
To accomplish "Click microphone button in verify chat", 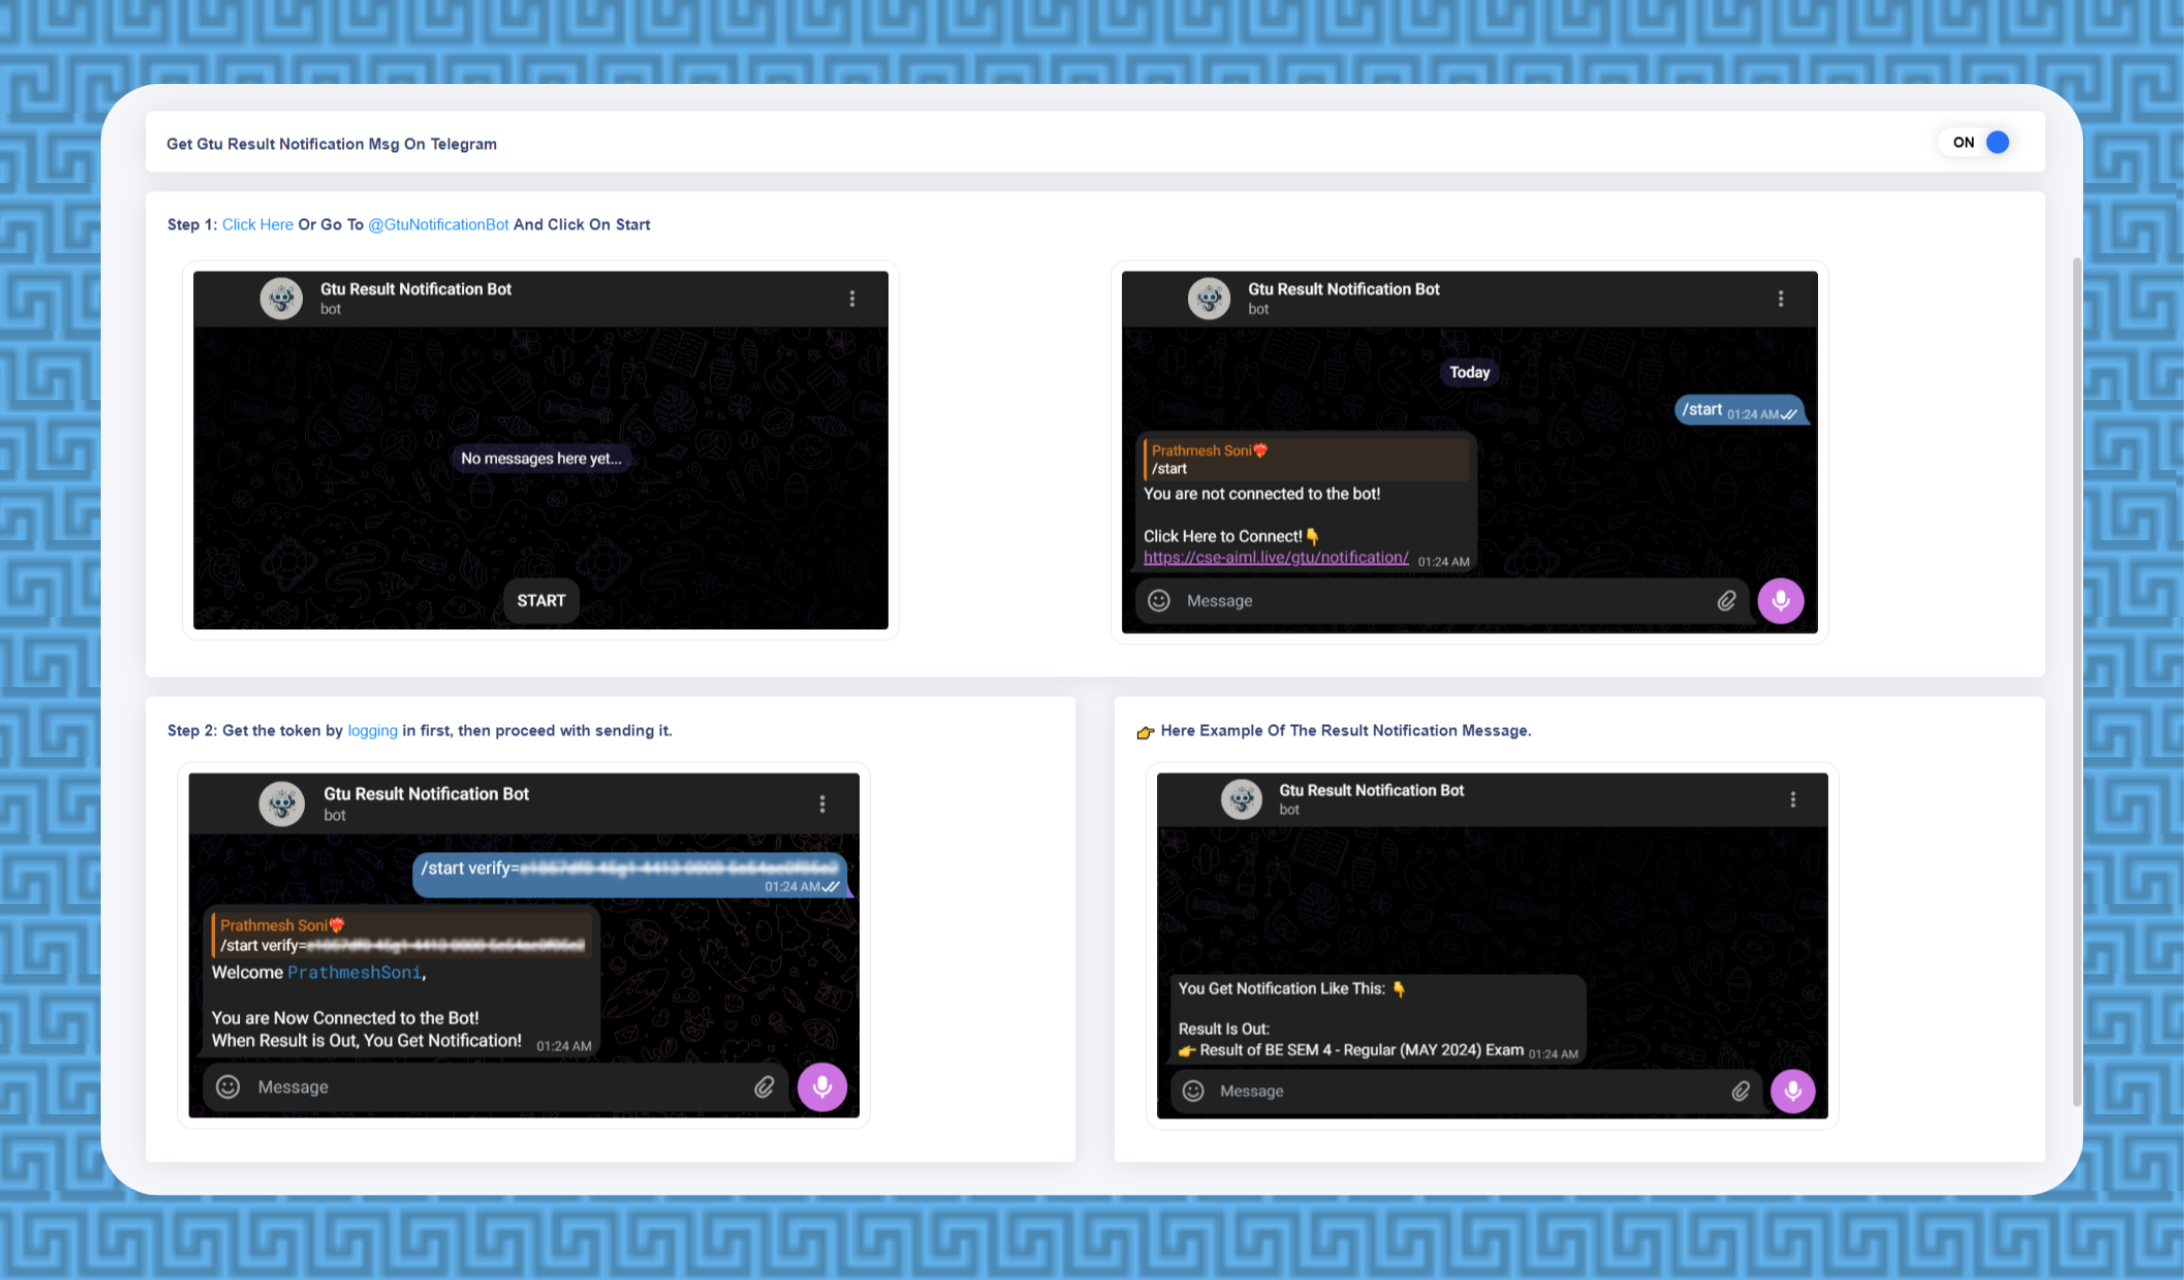I will [x=822, y=1086].
